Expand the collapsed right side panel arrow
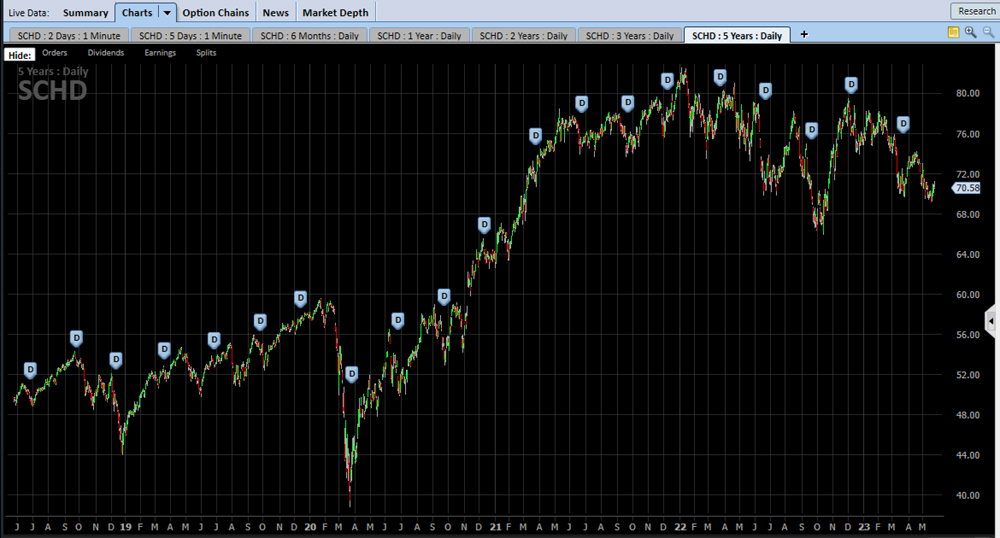The height and width of the screenshot is (538, 1000). pos(991,321)
